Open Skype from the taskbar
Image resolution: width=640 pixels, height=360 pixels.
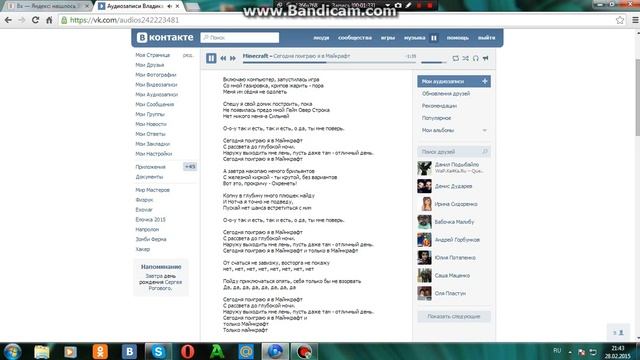tap(158, 351)
